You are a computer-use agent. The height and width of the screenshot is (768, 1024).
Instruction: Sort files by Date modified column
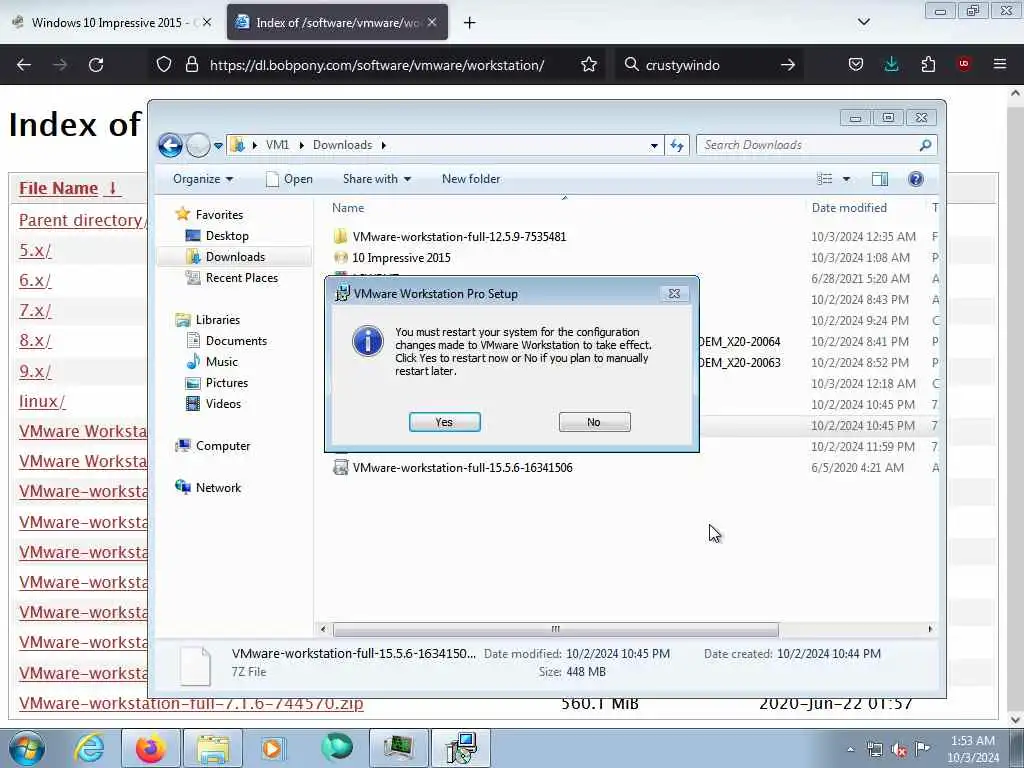(849, 208)
